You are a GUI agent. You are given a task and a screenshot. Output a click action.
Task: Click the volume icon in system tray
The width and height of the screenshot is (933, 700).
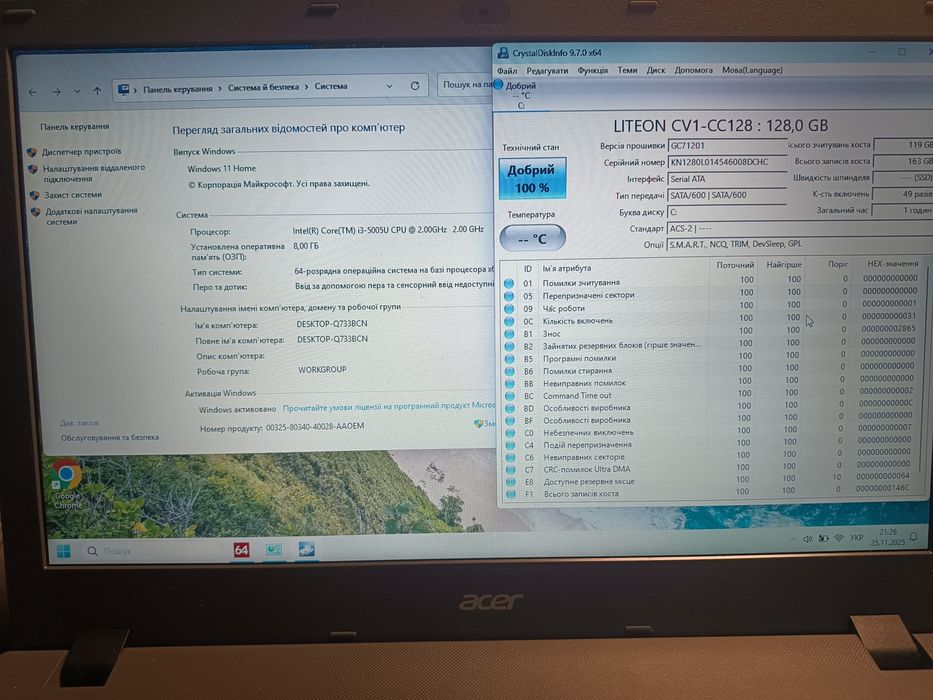point(807,539)
